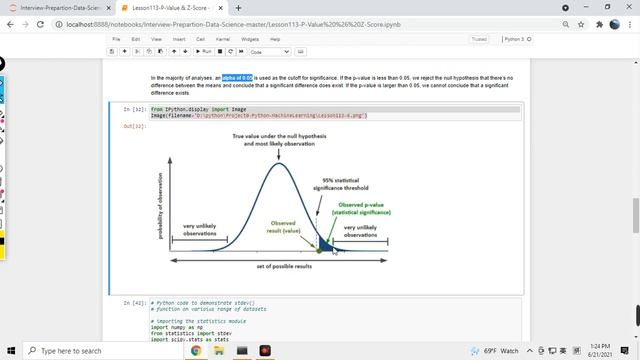
Task: Click the "Out[32]:" output prompt
Action: pyautogui.click(x=135, y=126)
